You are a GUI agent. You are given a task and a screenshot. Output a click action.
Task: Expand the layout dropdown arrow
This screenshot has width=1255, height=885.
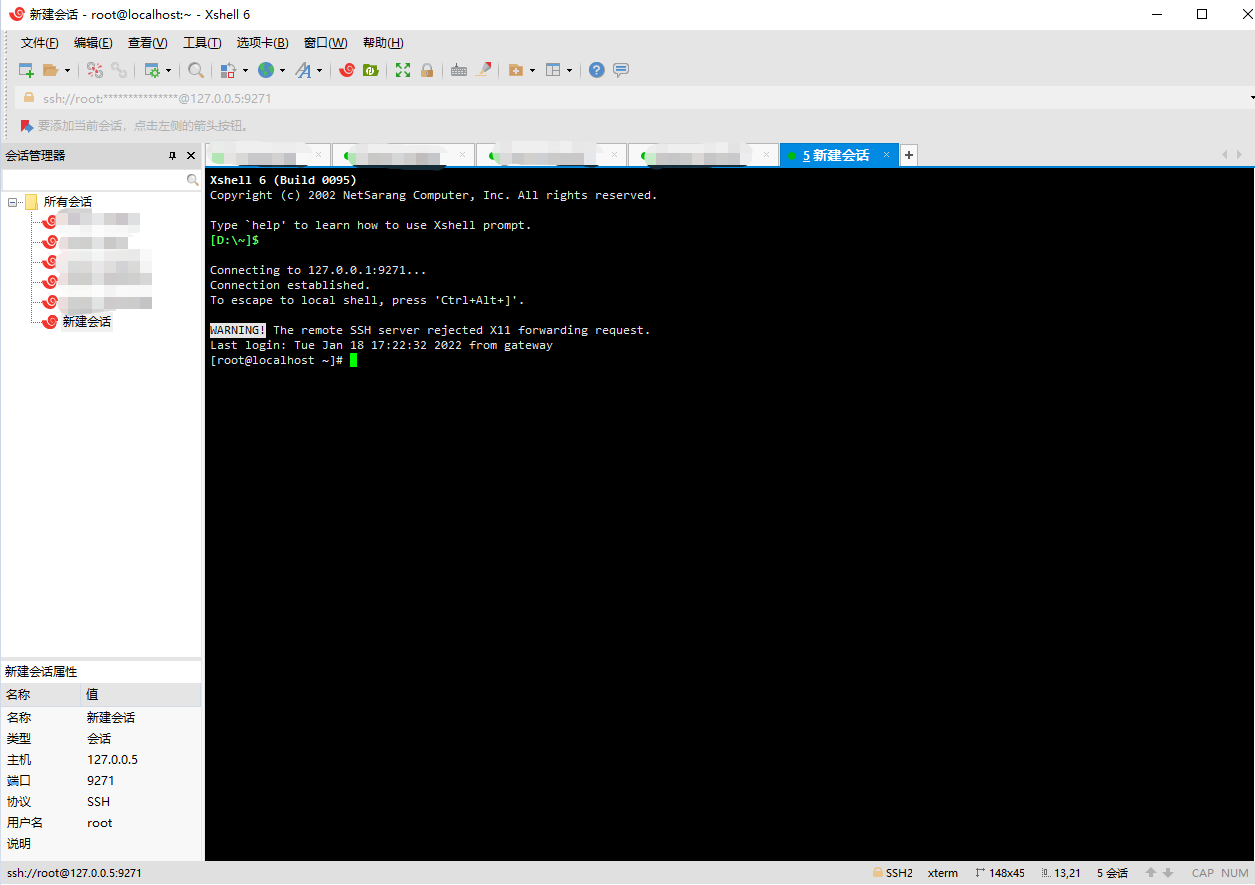click(569, 70)
